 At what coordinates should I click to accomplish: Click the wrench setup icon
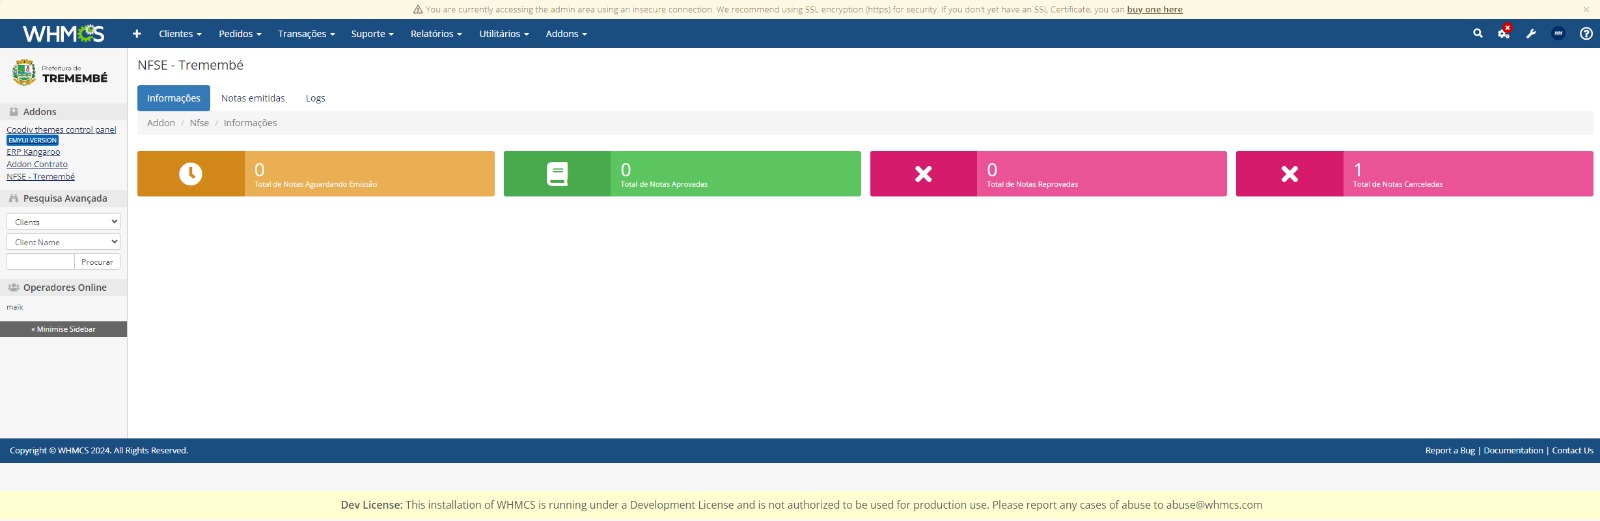click(x=1531, y=33)
